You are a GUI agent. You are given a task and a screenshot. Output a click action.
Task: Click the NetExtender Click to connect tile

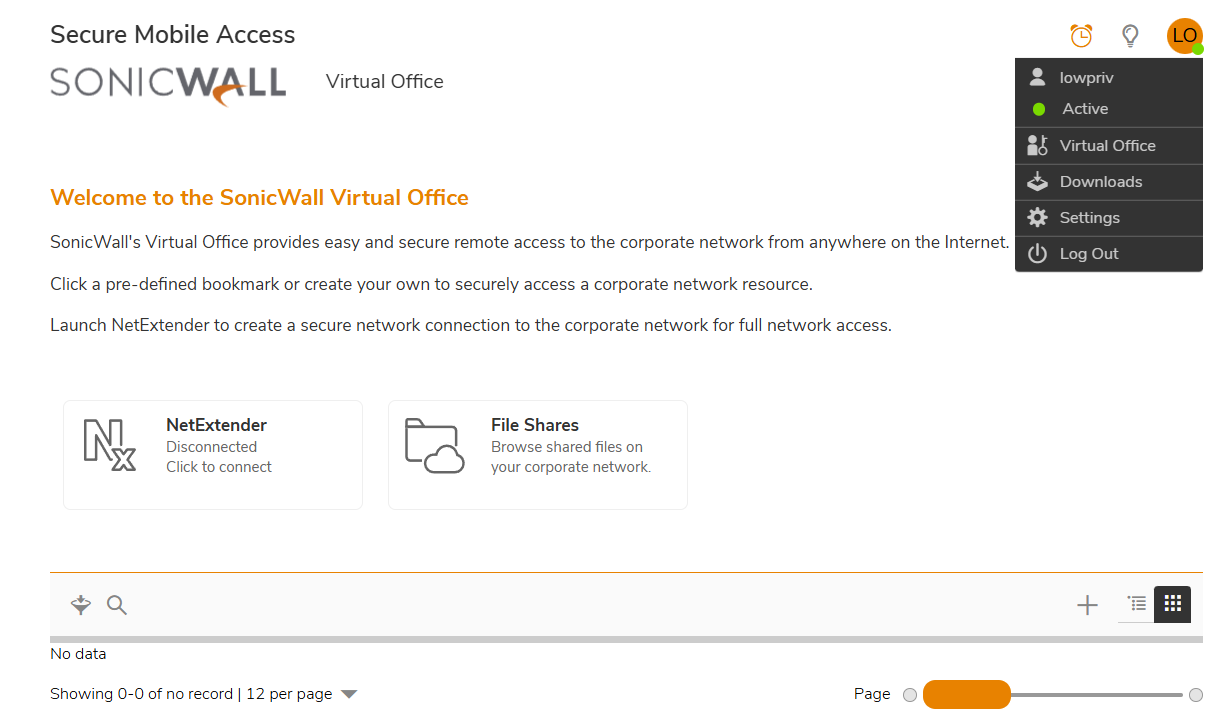click(213, 455)
